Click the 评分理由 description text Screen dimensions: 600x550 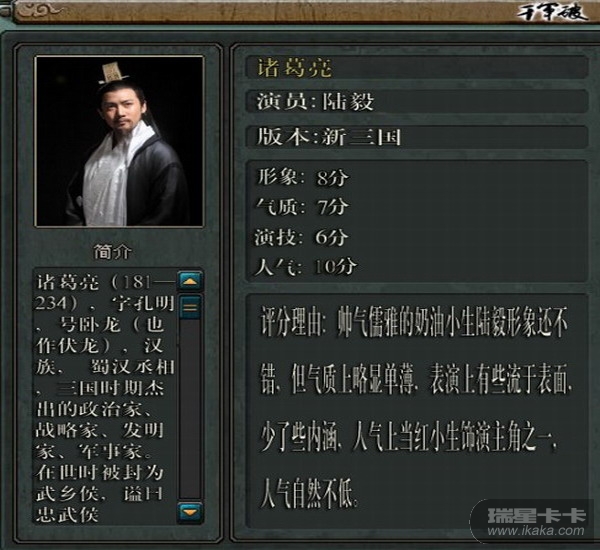416,408
